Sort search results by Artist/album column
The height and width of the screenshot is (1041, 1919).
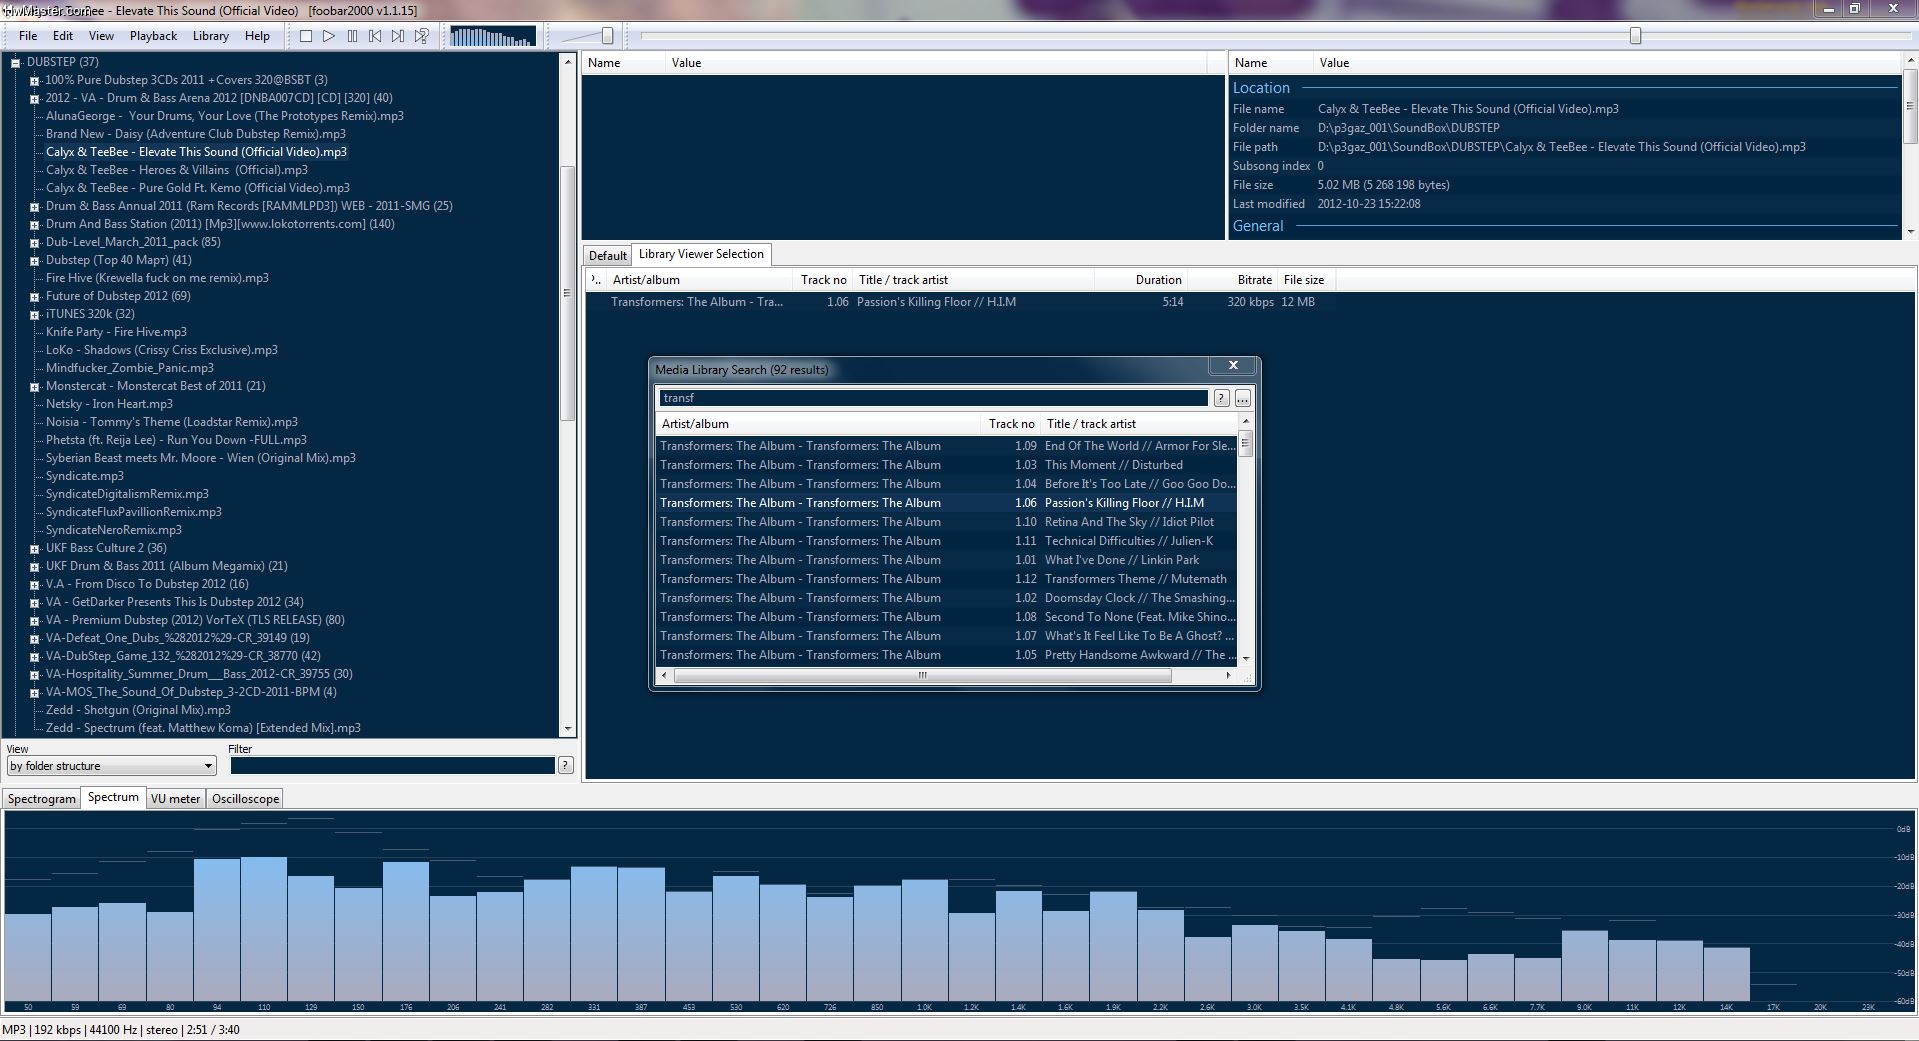818,424
